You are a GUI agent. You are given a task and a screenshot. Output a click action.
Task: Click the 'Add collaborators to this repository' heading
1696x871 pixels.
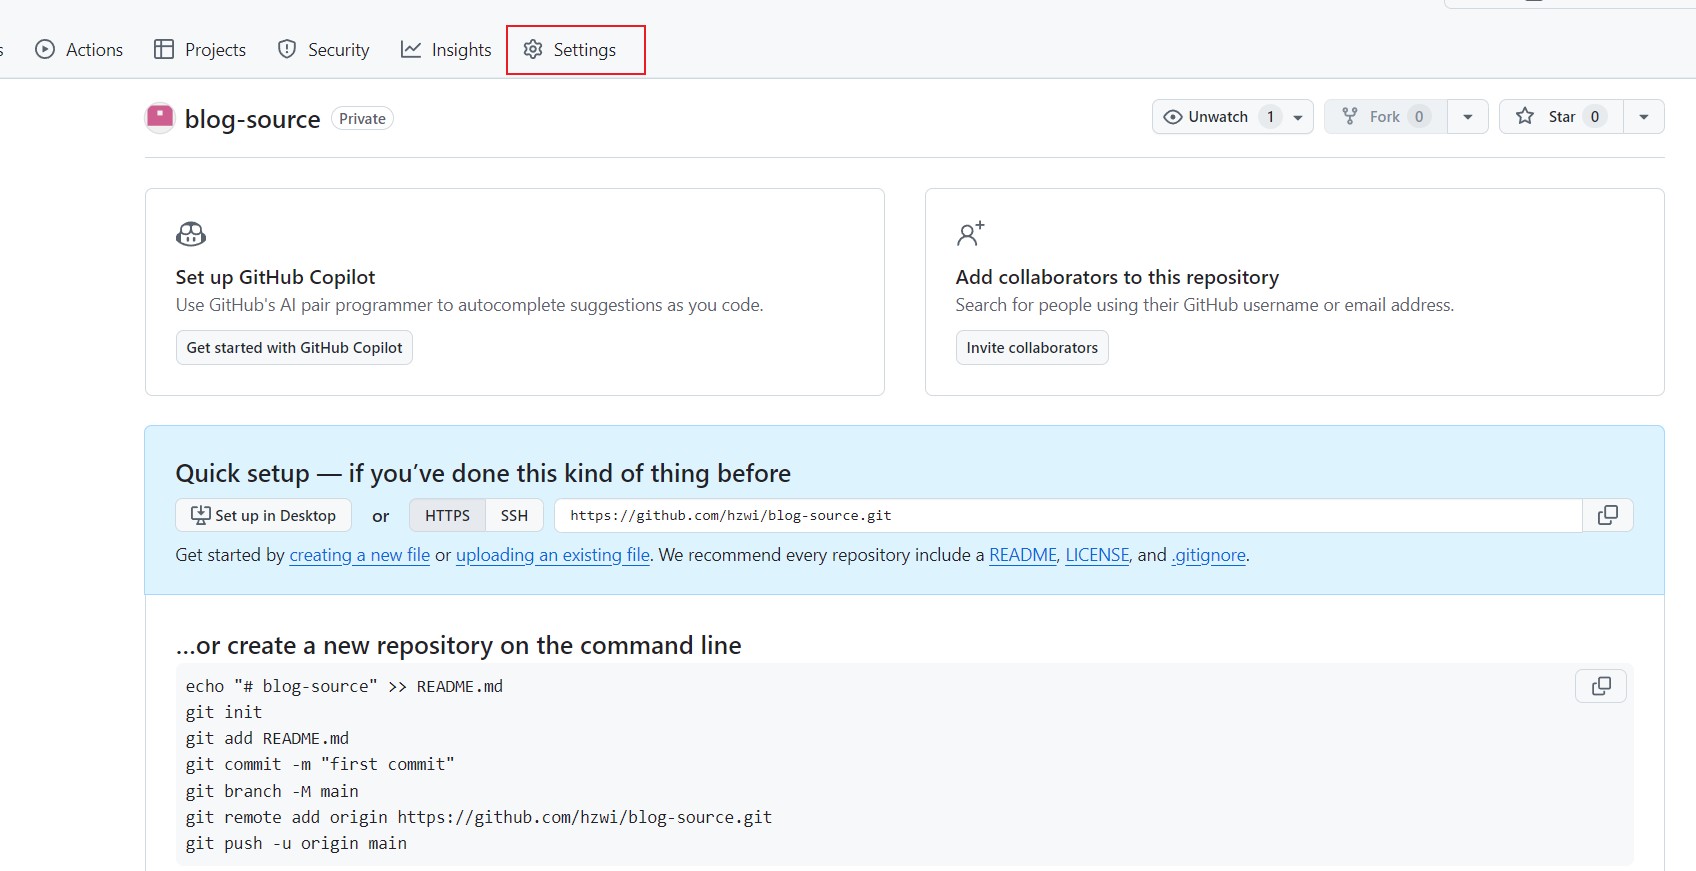1117,277
